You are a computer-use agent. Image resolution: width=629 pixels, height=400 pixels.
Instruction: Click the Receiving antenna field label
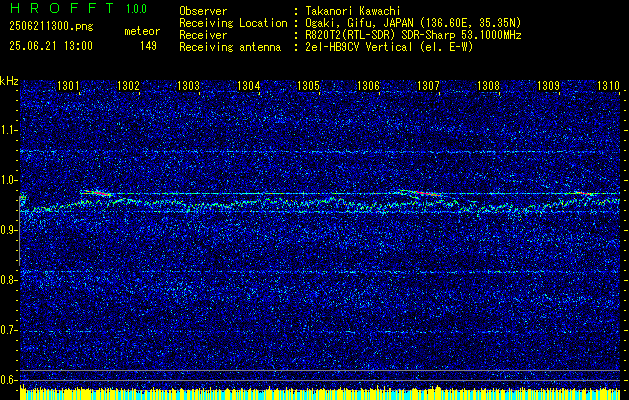point(230,47)
